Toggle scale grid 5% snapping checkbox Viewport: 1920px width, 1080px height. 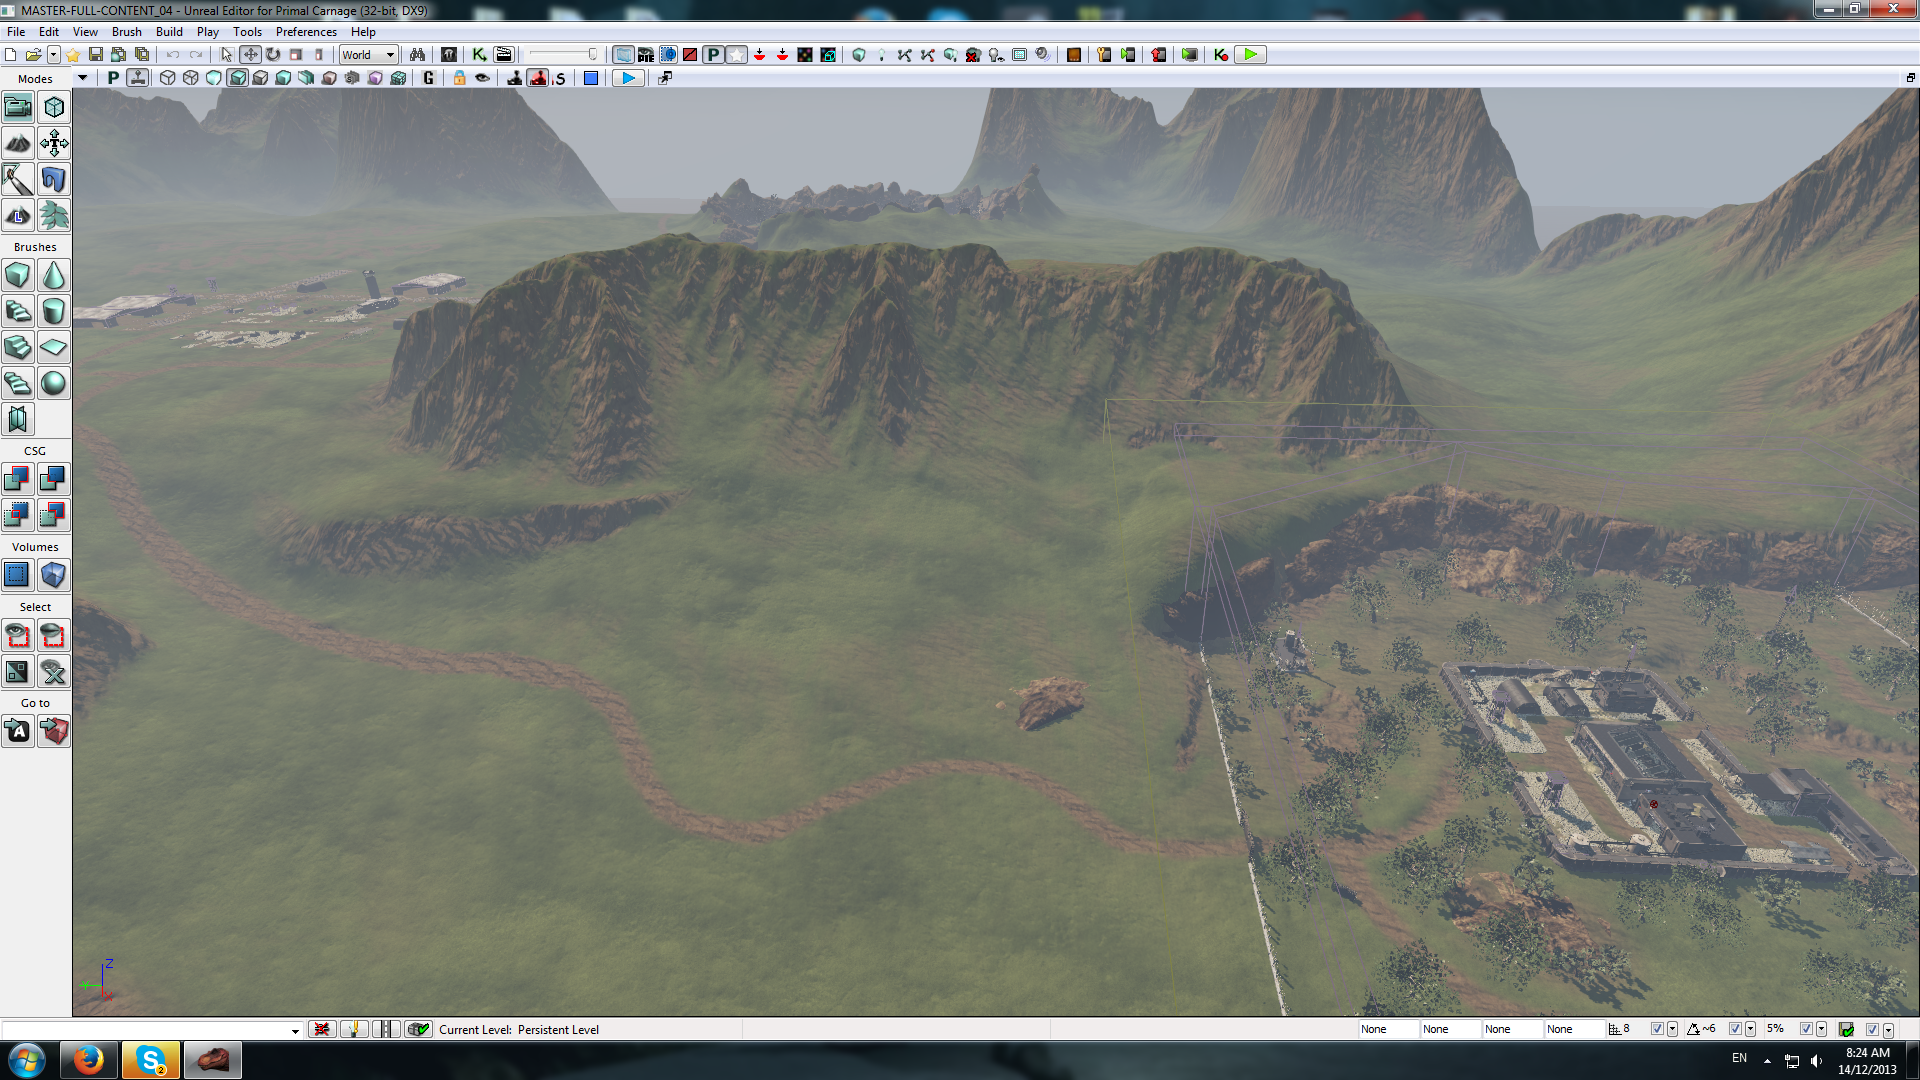[1806, 1029]
